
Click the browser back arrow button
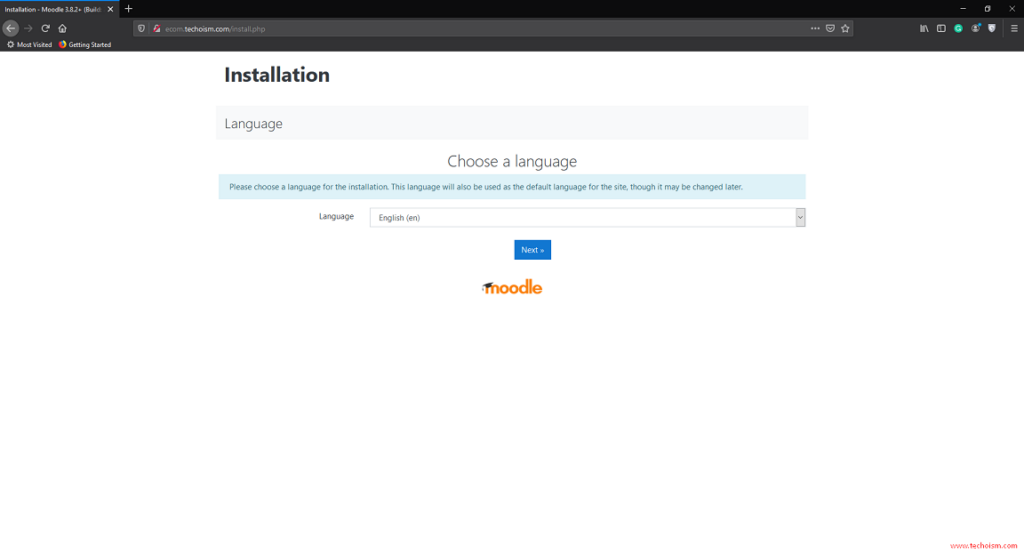coord(11,28)
